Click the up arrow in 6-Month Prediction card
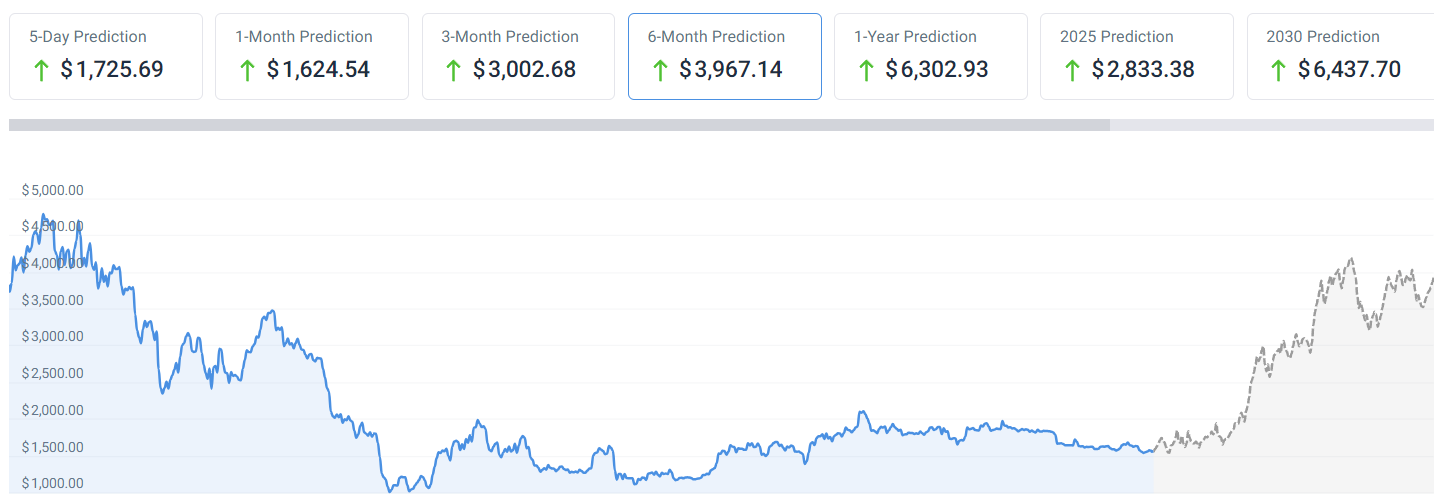1442x502 pixels. [659, 70]
